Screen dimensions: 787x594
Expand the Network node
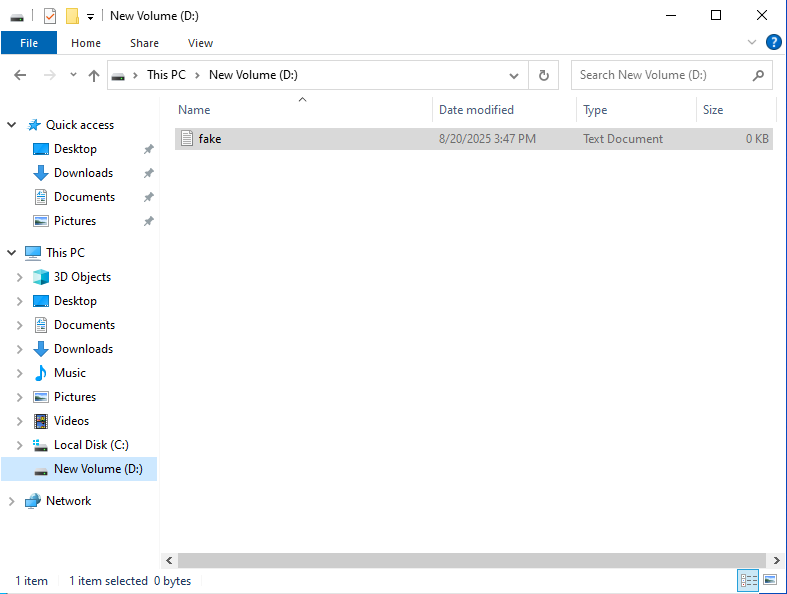click(12, 501)
